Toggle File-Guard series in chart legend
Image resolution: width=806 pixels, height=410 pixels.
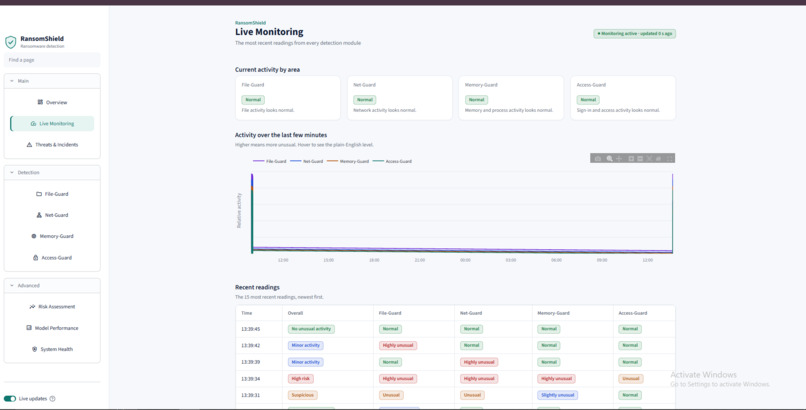pos(270,161)
